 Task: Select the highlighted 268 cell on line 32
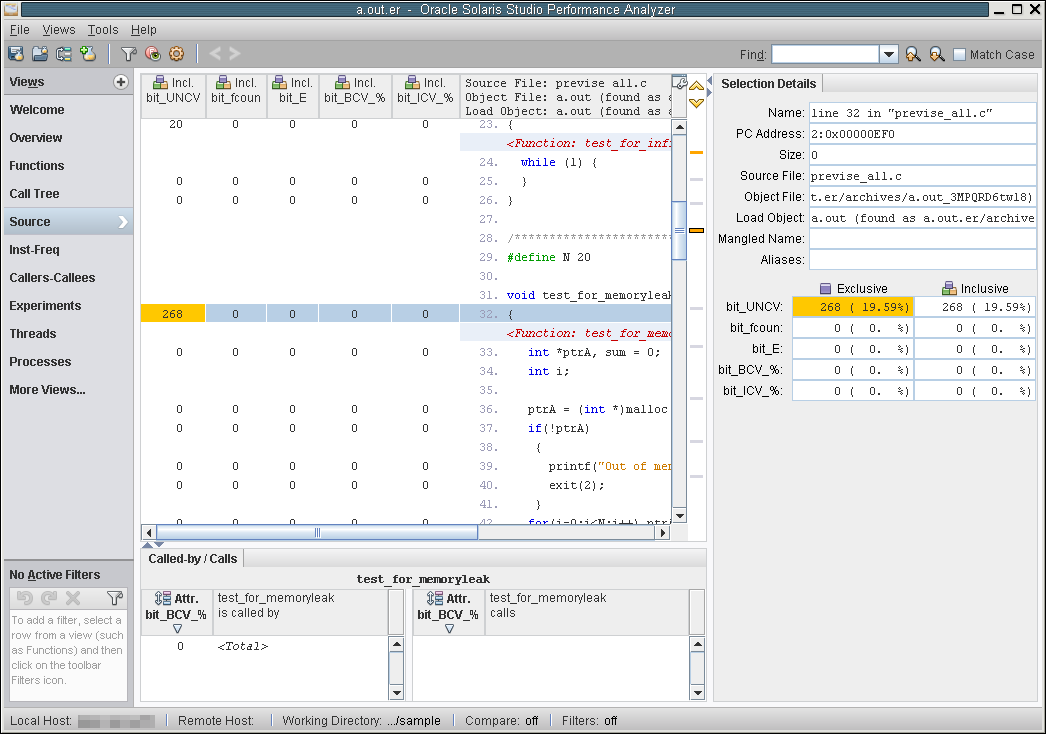click(173, 314)
